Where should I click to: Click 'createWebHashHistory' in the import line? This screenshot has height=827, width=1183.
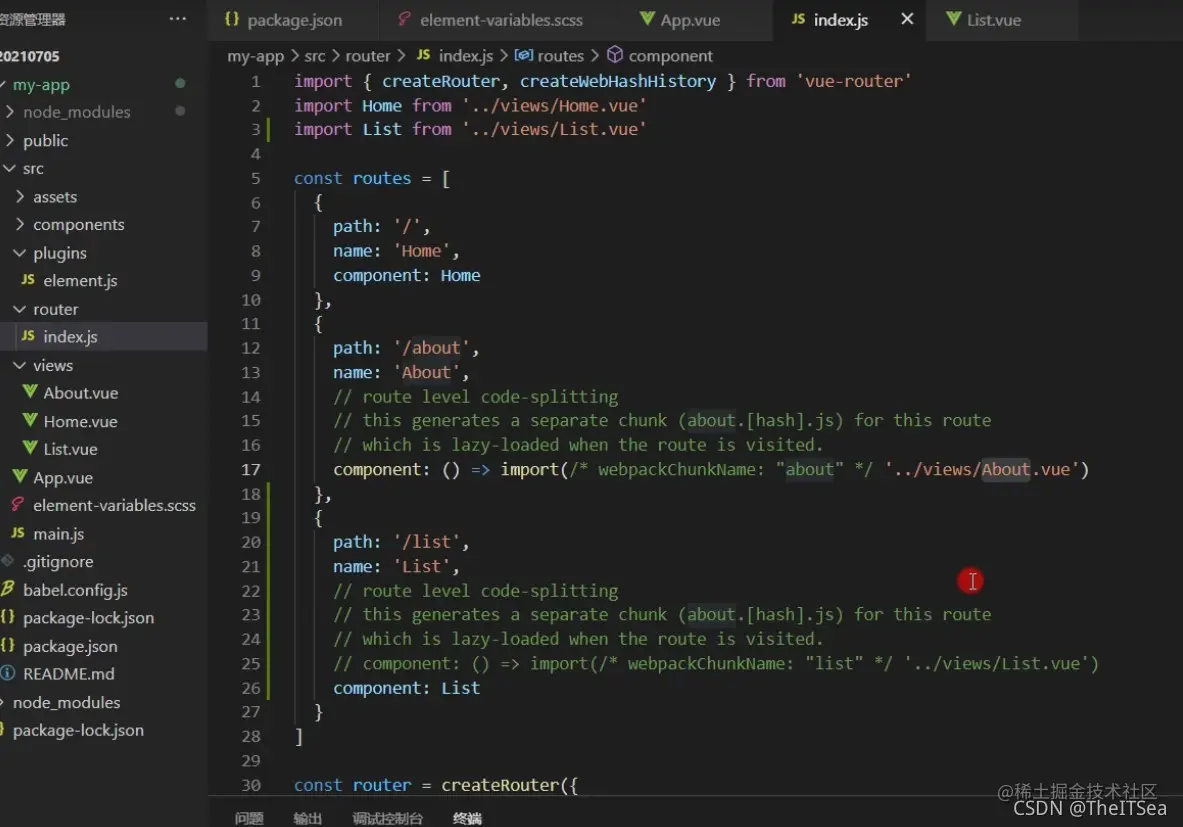[x=618, y=81]
